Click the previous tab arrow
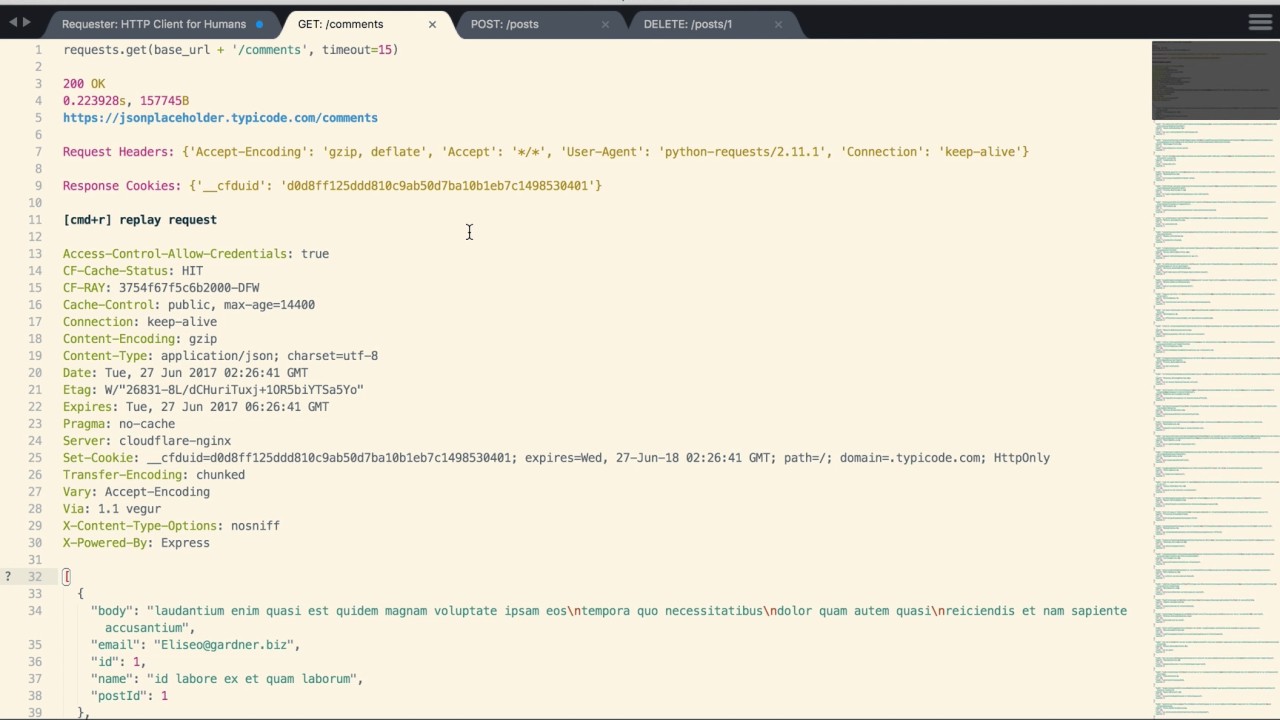This screenshot has width=1280, height=720. pos(13,22)
